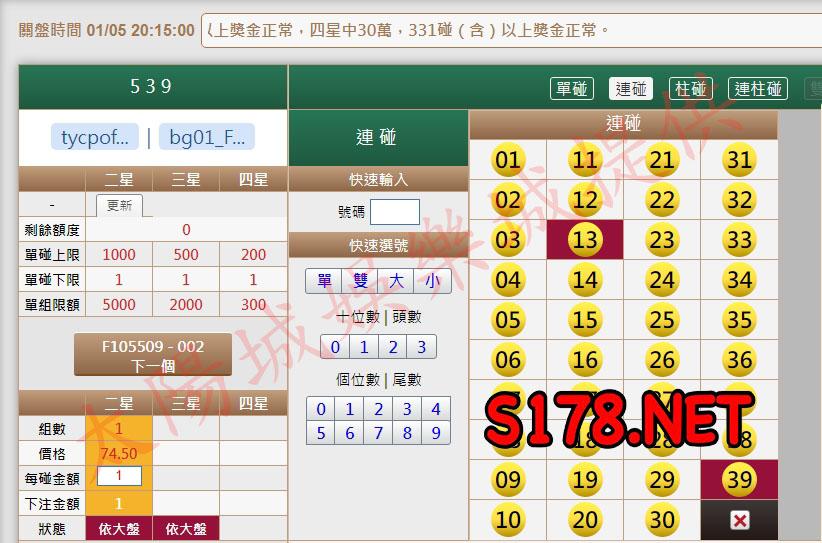Select number ball 19
Viewport: 822px width, 543px height.
tap(585, 480)
